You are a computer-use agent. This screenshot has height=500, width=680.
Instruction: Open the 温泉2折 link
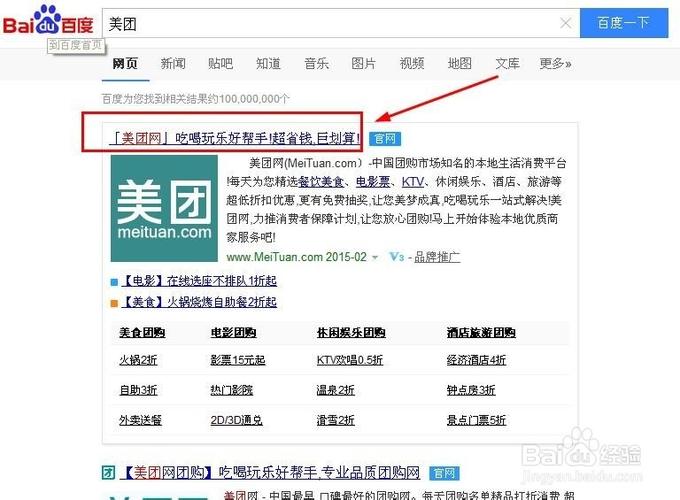[335, 390]
